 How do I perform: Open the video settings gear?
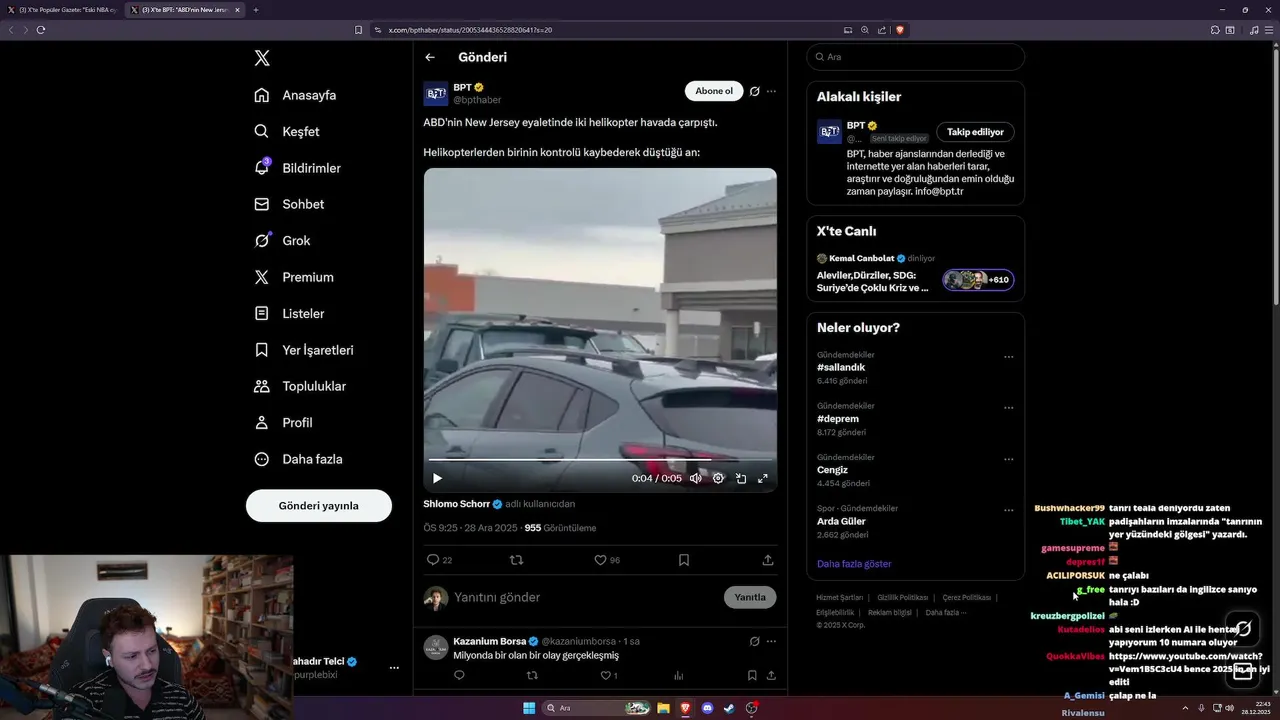point(718,478)
